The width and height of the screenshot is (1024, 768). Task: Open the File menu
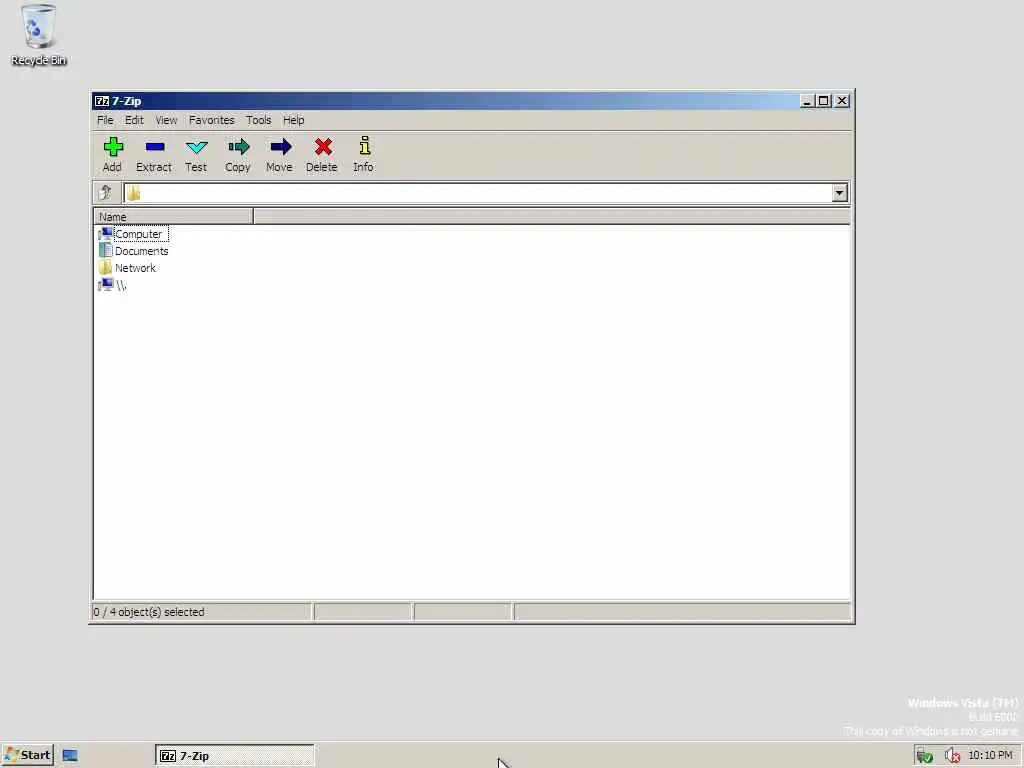click(x=105, y=120)
